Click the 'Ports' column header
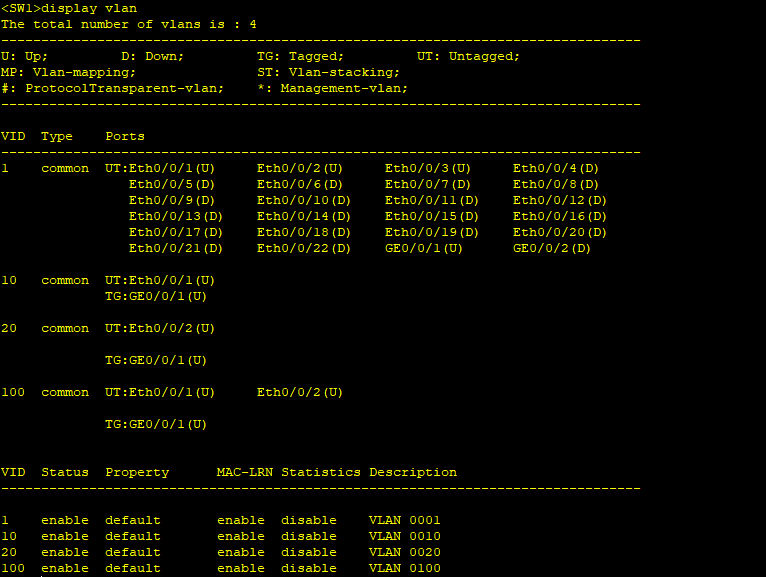 (124, 136)
